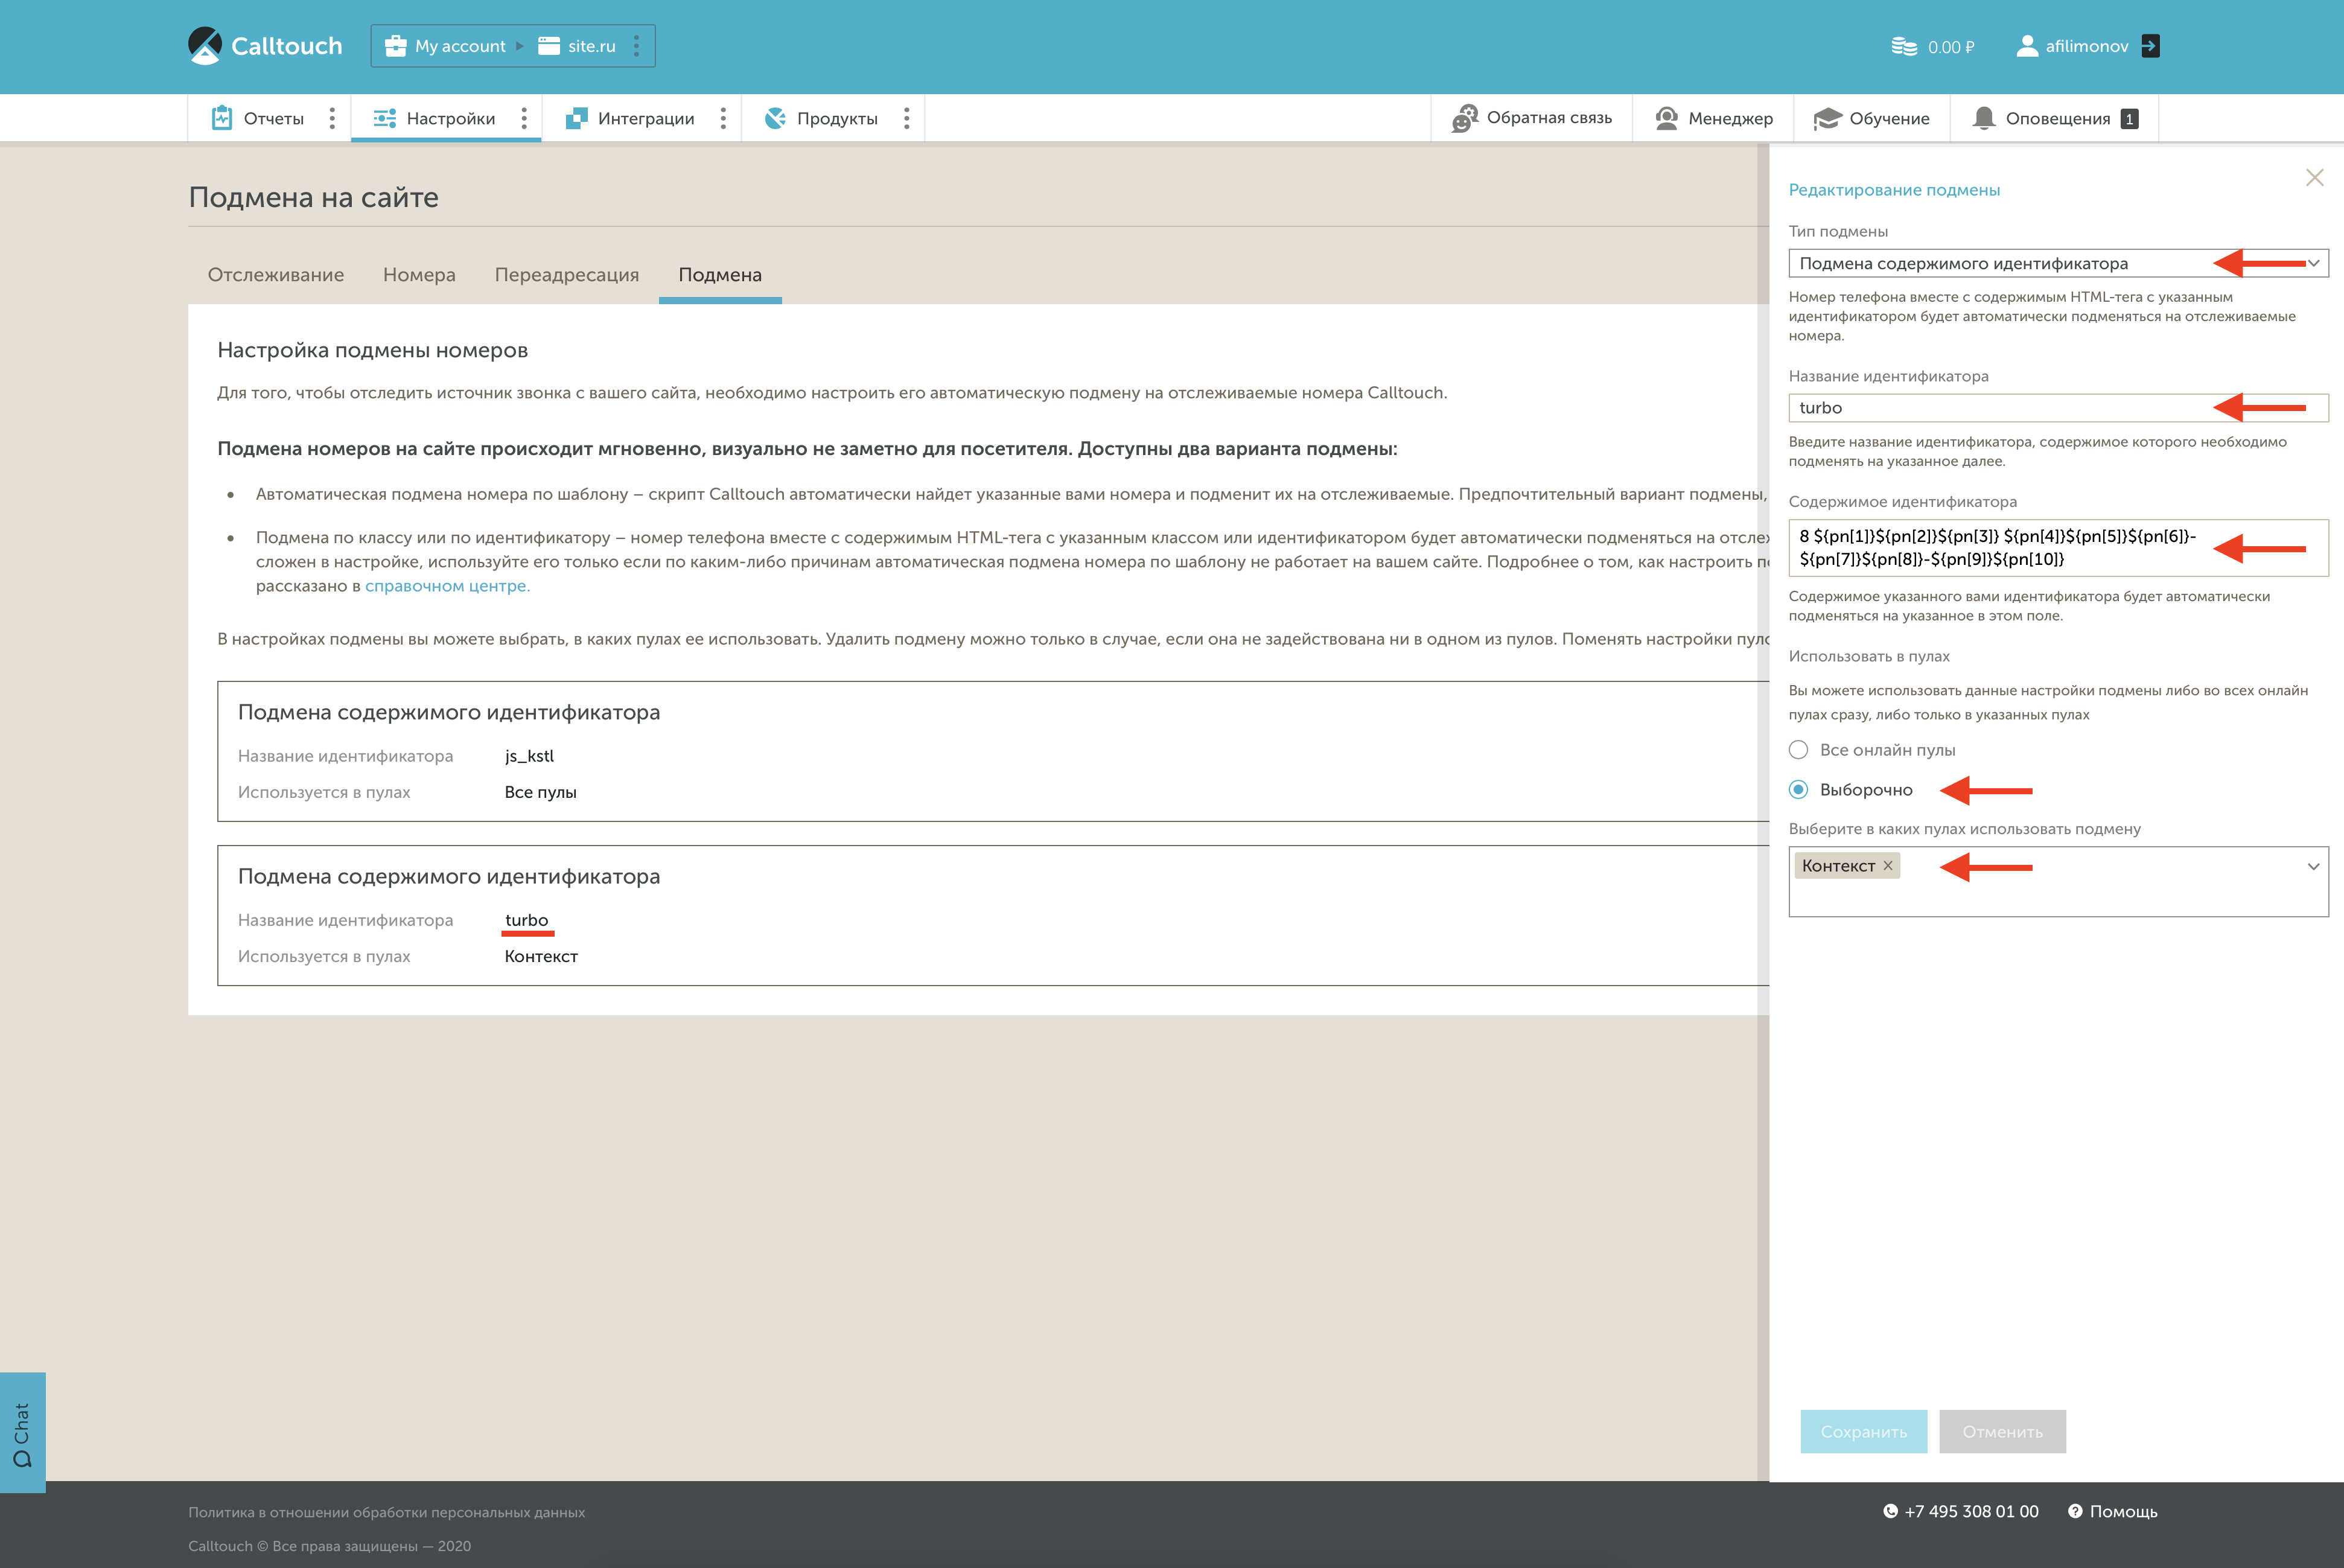The height and width of the screenshot is (1568, 2344).
Task: Click the Помощь question mark icon
Action: [x=2075, y=1511]
